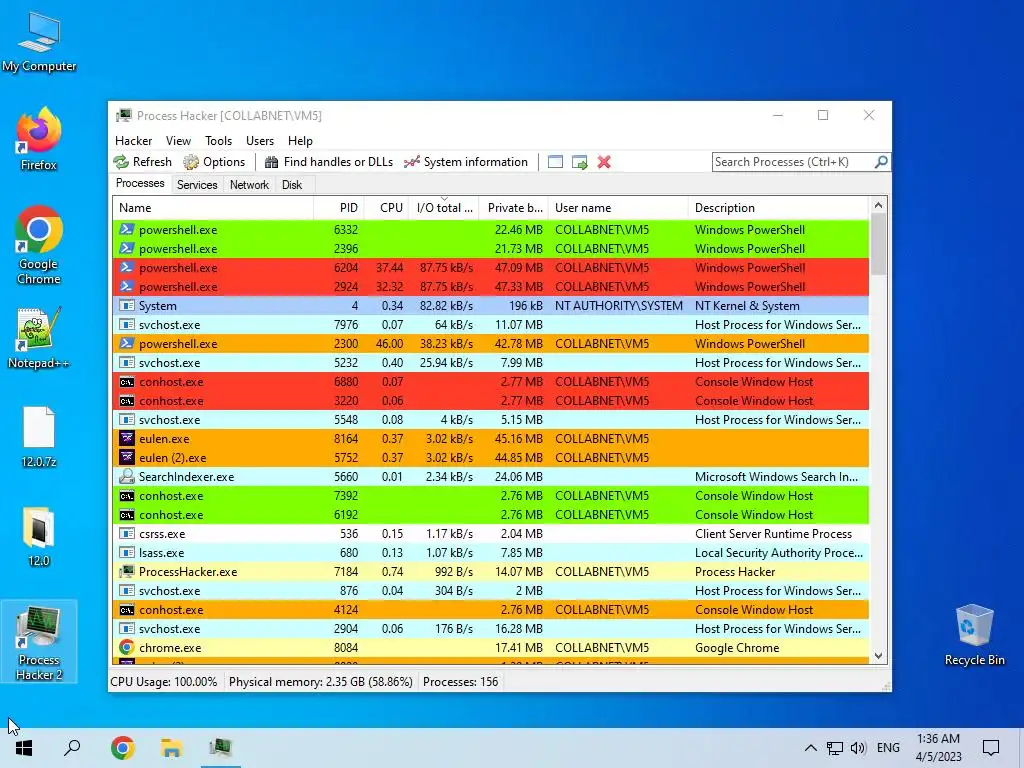The image size is (1024, 768).
Task: Open the Users menu
Action: [x=260, y=141]
